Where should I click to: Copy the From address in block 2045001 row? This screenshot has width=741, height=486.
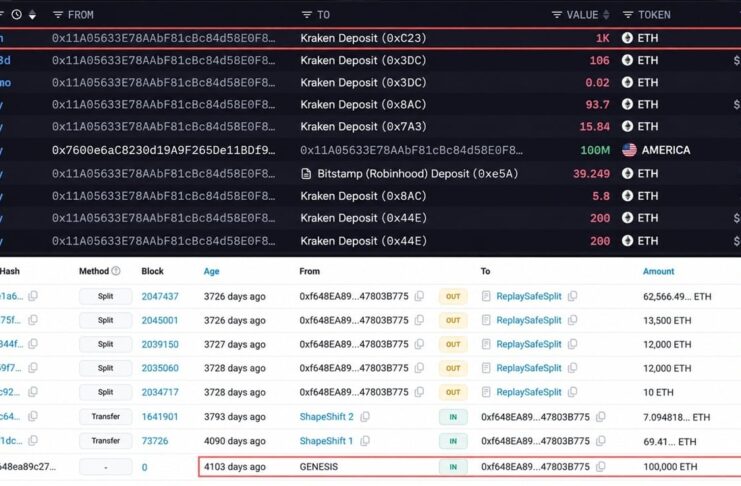coord(419,320)
